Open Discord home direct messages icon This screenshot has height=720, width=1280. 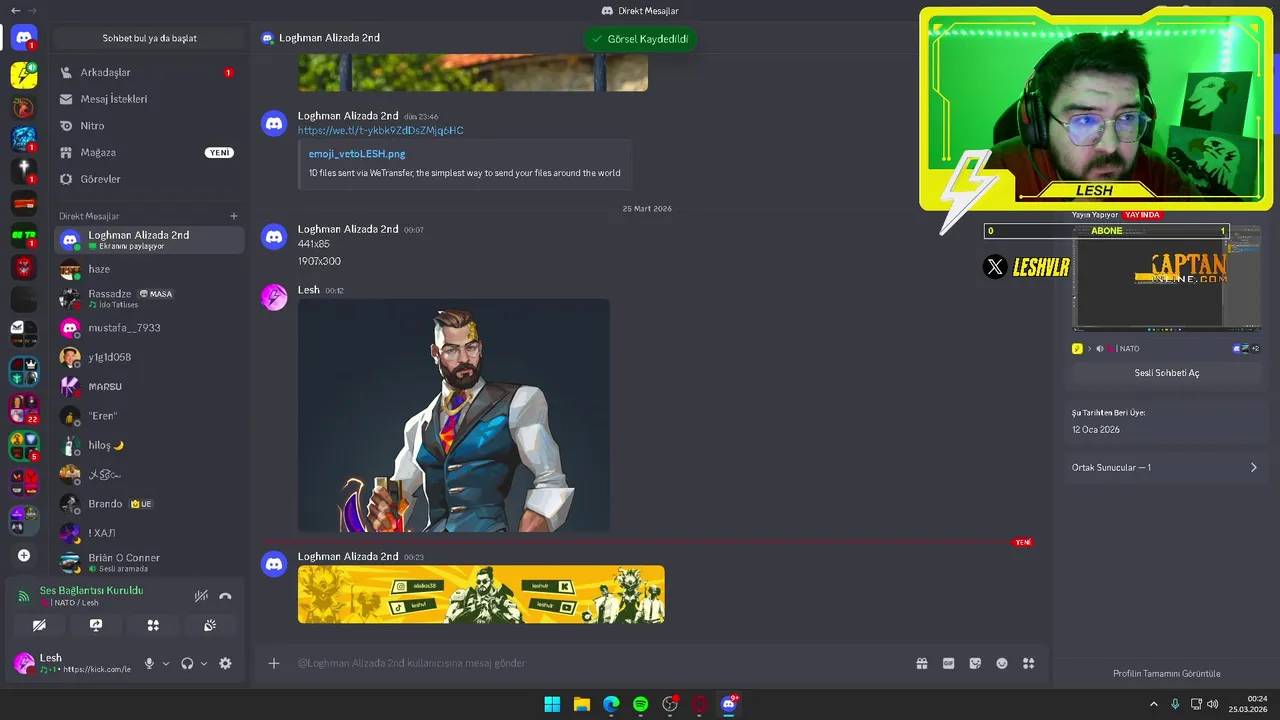click(24, 38)
